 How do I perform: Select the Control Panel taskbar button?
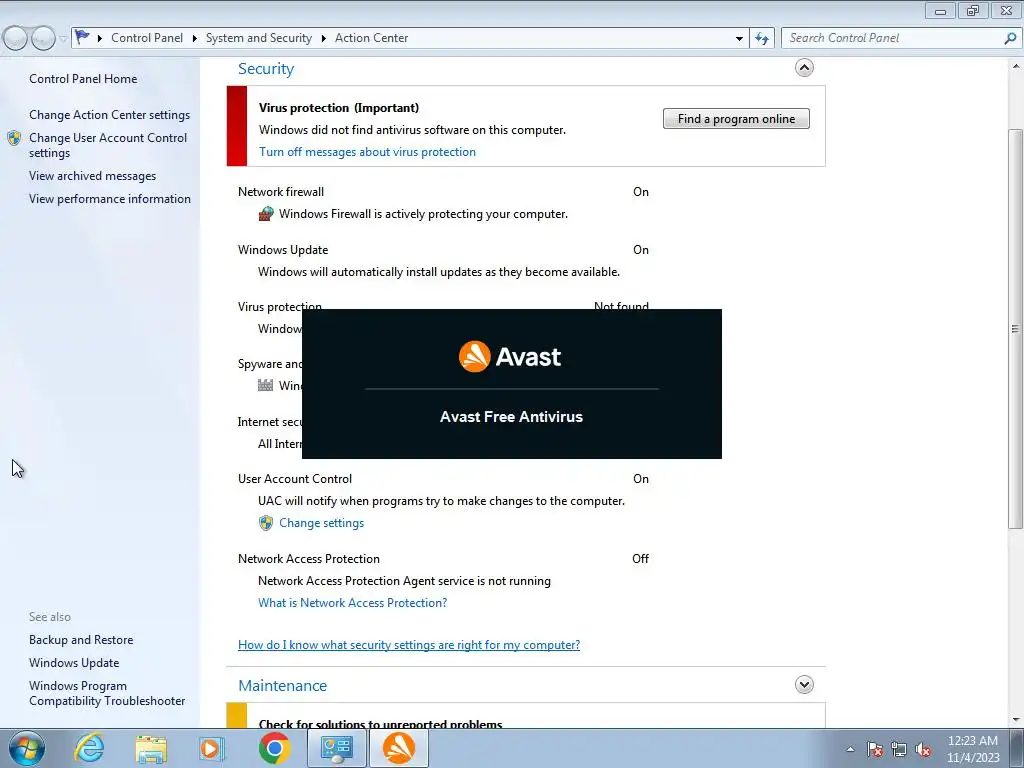click(336, 748)
